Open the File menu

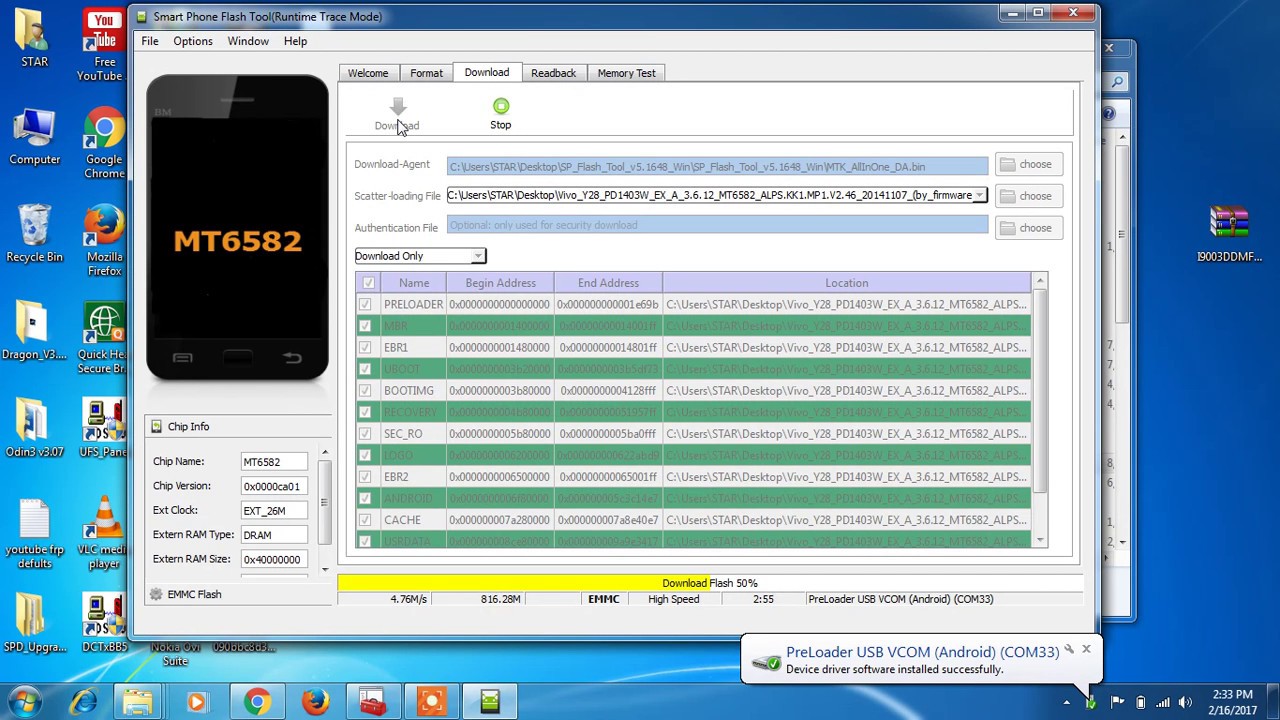tap(149, 41)
